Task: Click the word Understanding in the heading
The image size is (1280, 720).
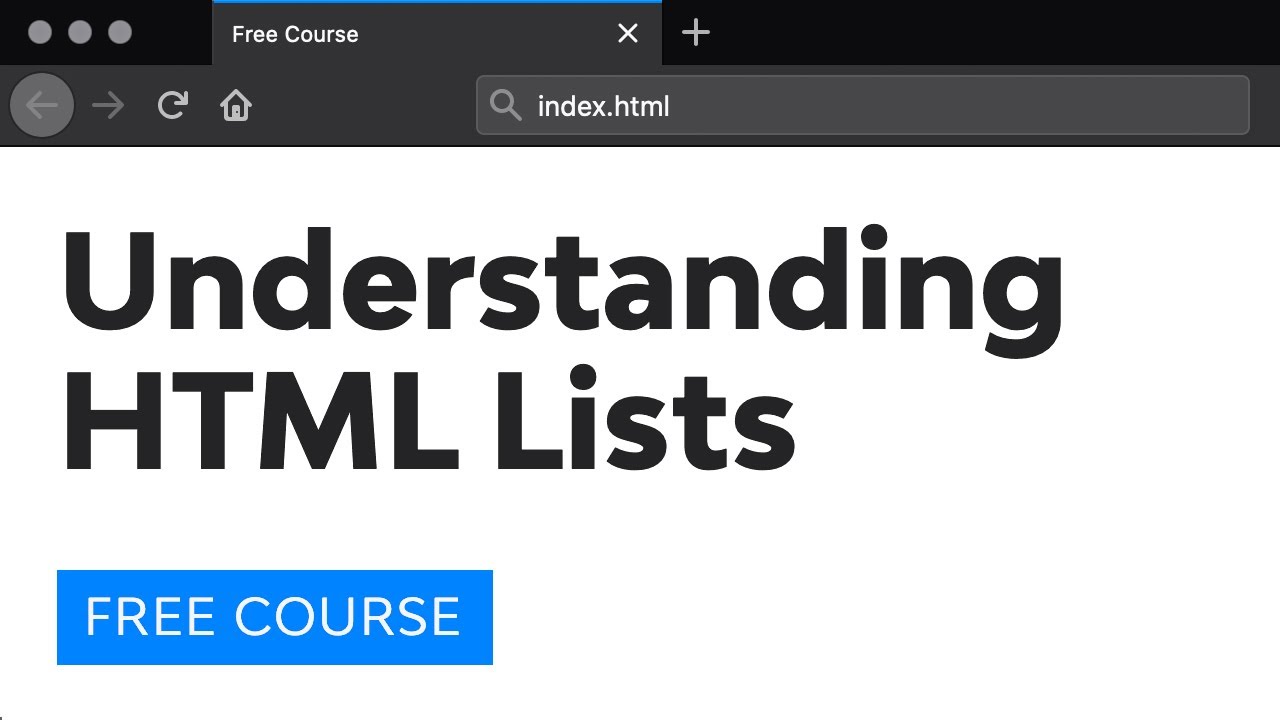Action: pyautogui.click(x=563, y=285)
